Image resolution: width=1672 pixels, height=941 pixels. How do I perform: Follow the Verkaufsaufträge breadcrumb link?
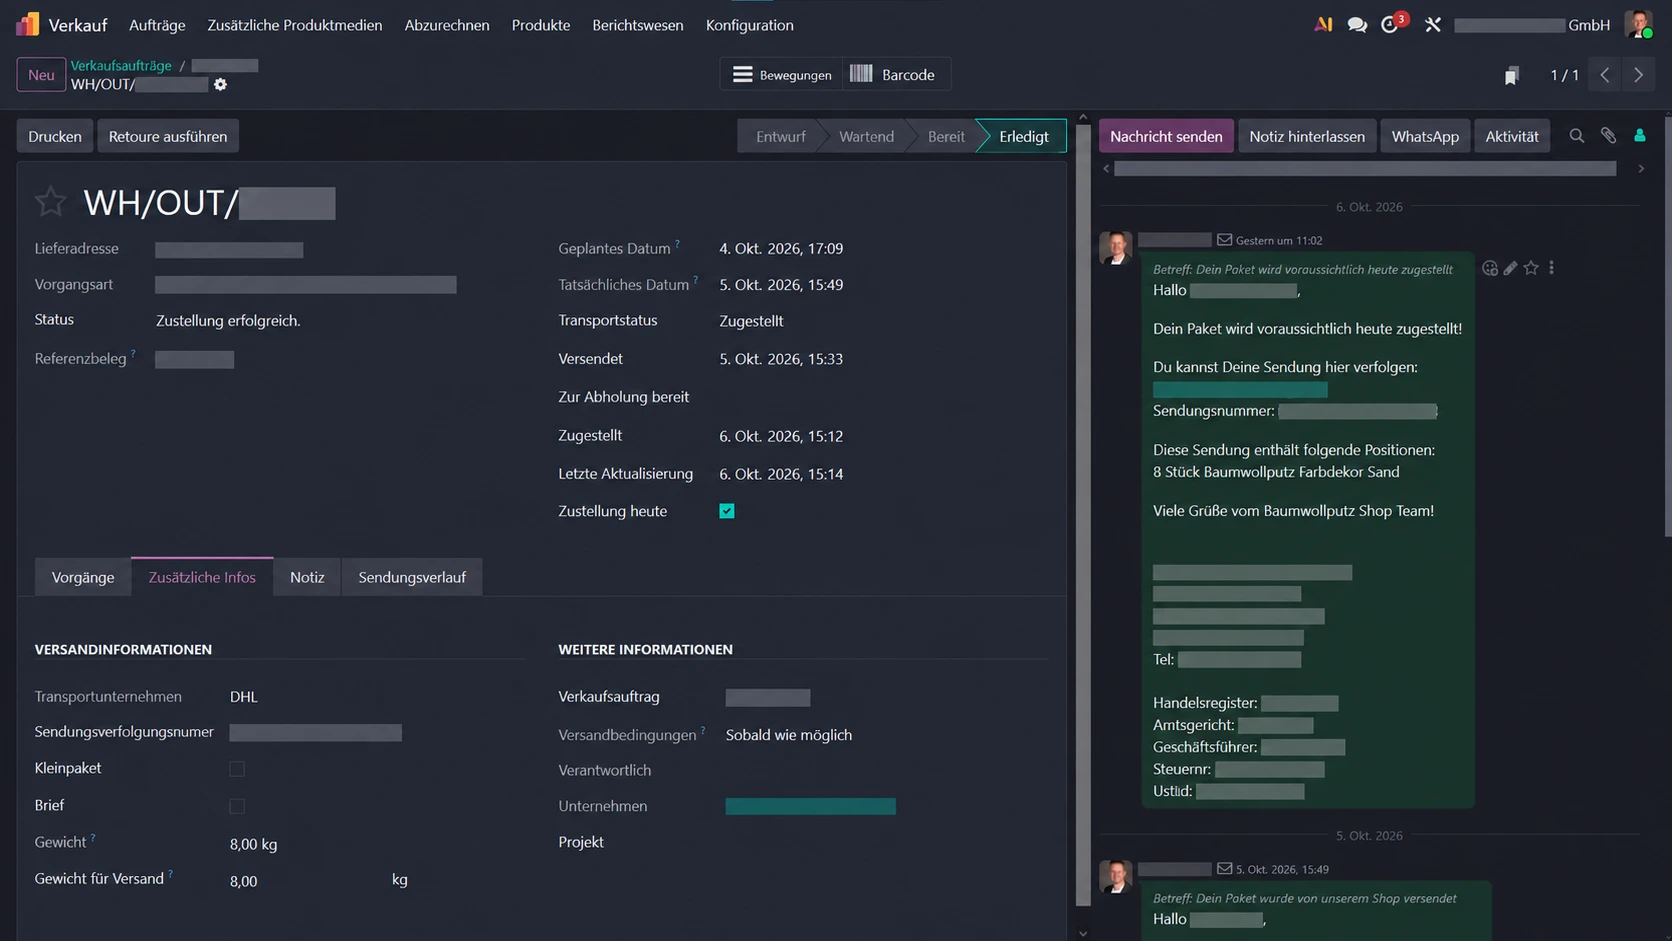121,65
